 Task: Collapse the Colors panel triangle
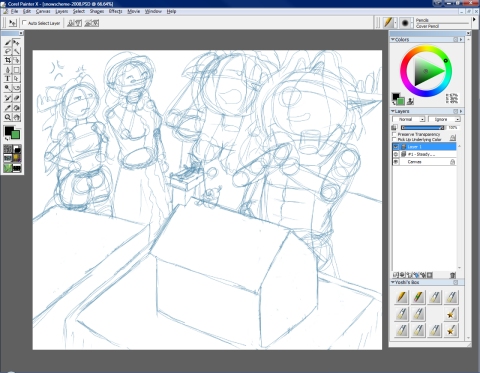(x=393, y=39)
